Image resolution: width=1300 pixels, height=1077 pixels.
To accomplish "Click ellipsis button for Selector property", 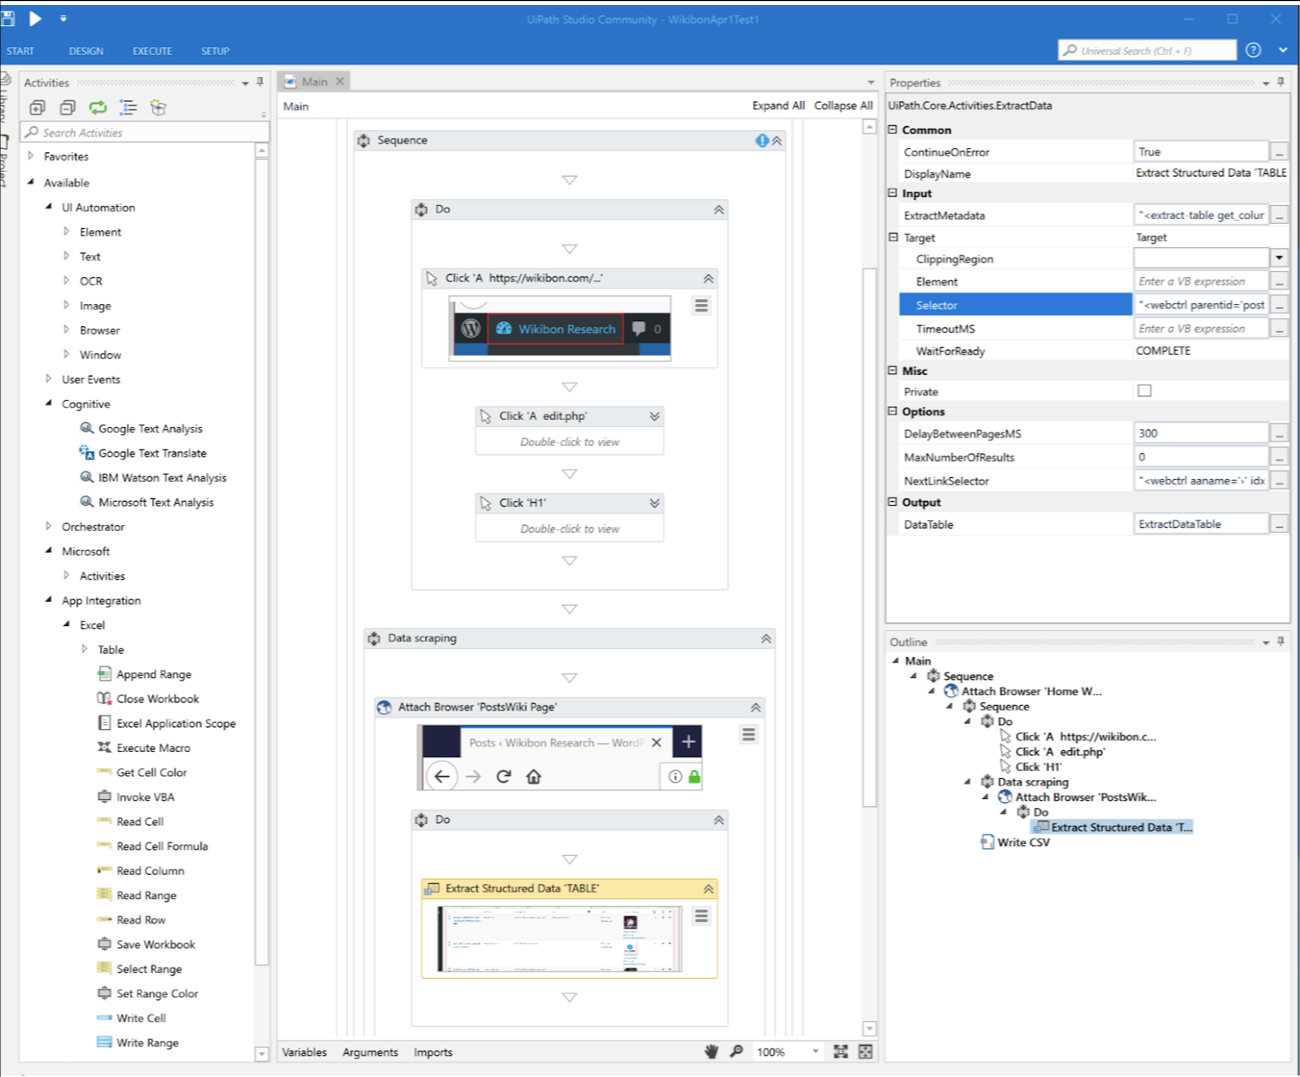I will coord(1279,304).
